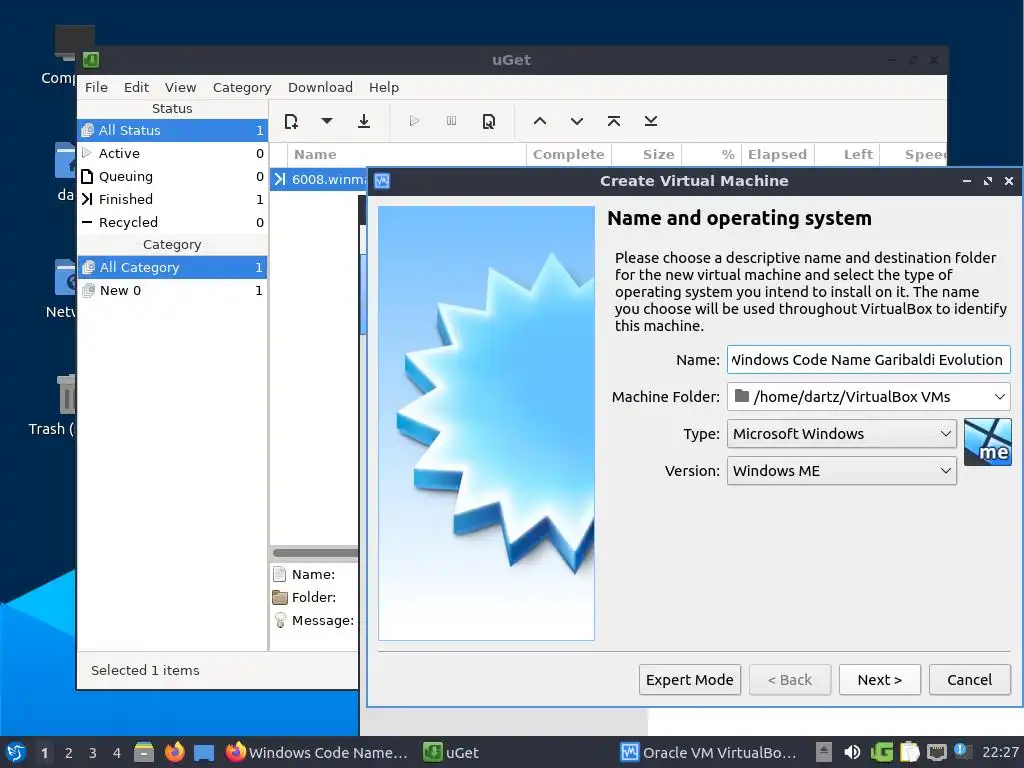This screenshot has width=1024, height=768.
Task: Open file manager icon in taskbar
Action: click(144, 752)
